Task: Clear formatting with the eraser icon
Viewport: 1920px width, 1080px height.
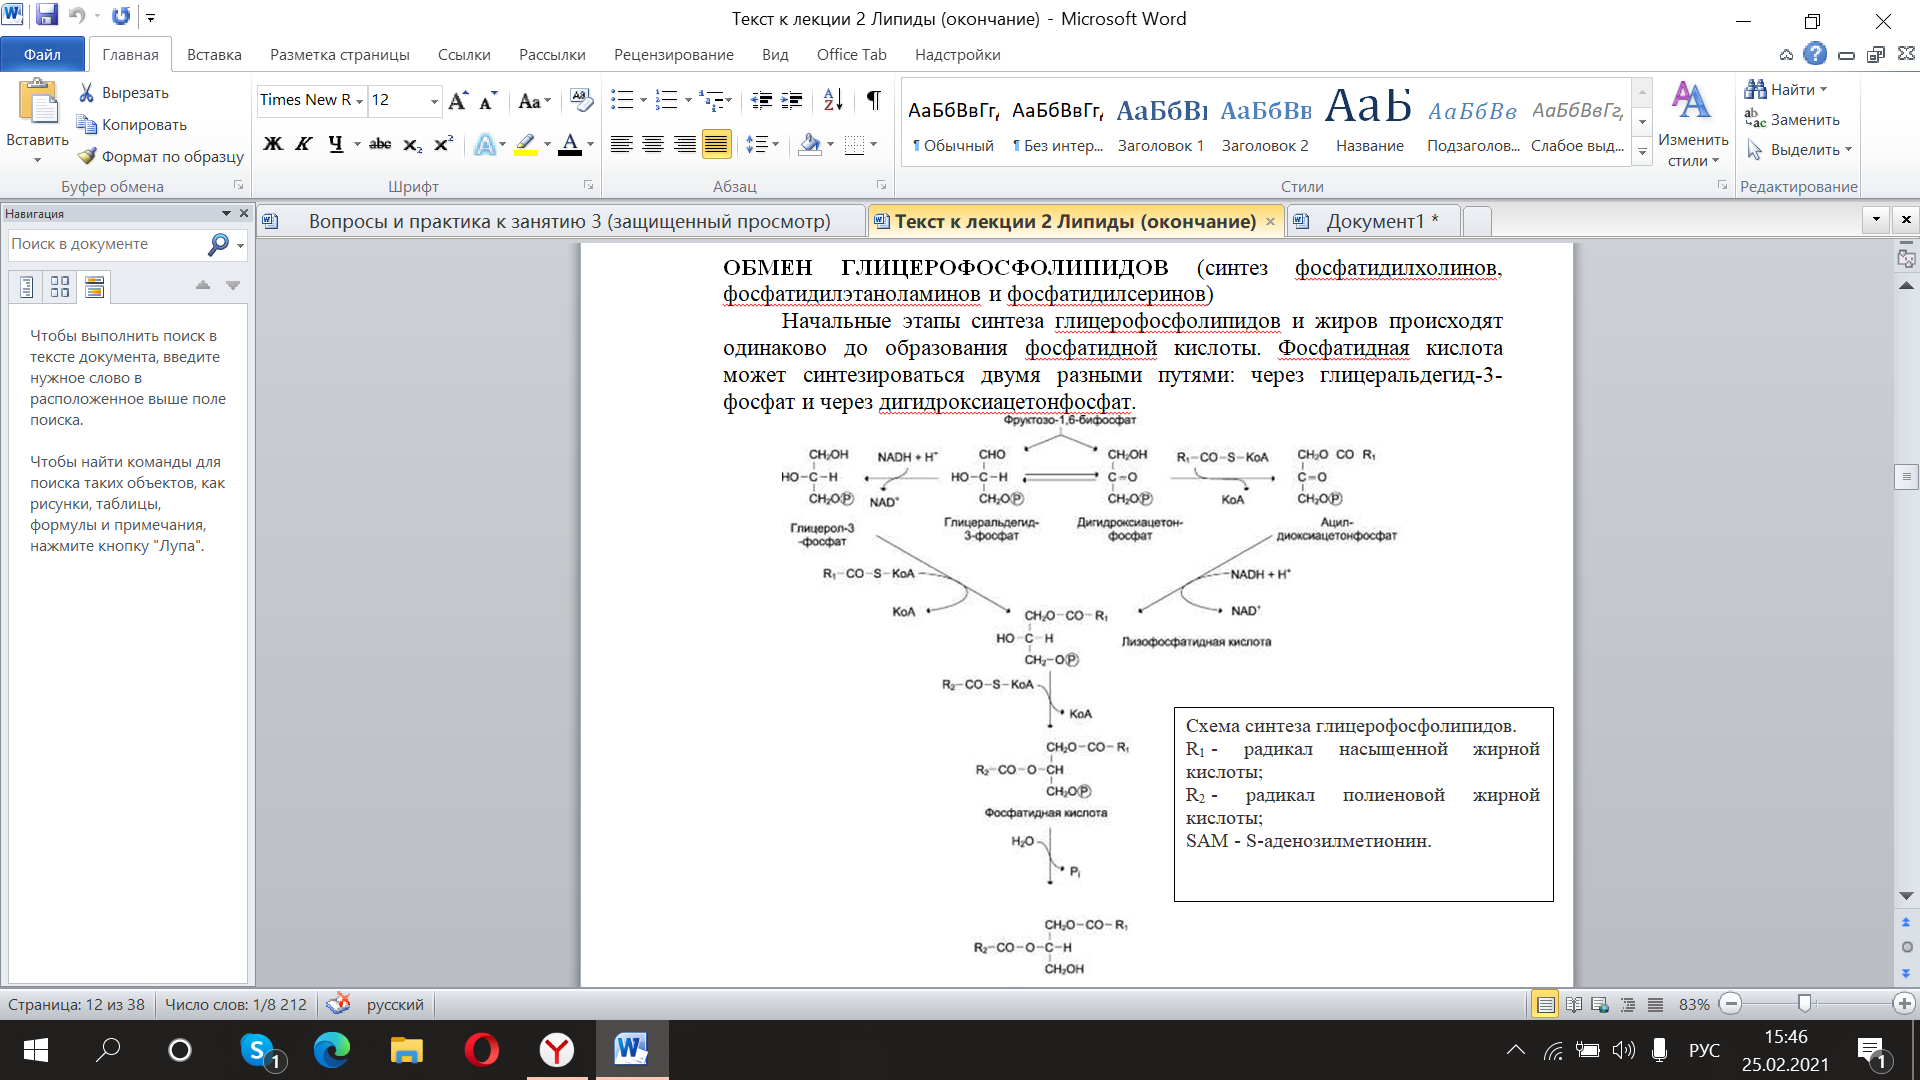Action: tap(580, 100)
